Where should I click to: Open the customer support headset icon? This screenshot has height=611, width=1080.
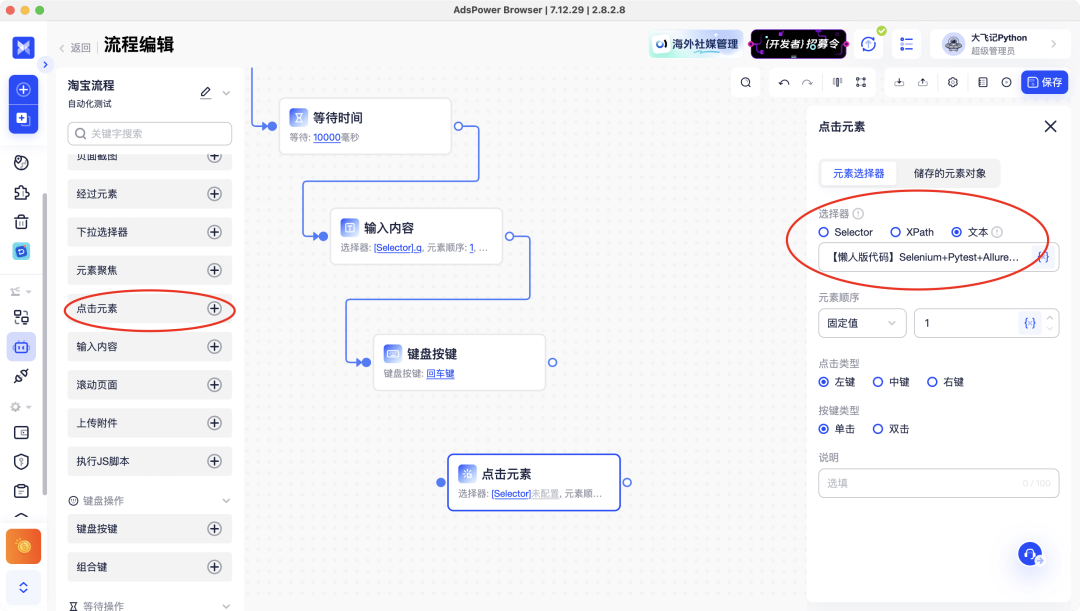1030,553
